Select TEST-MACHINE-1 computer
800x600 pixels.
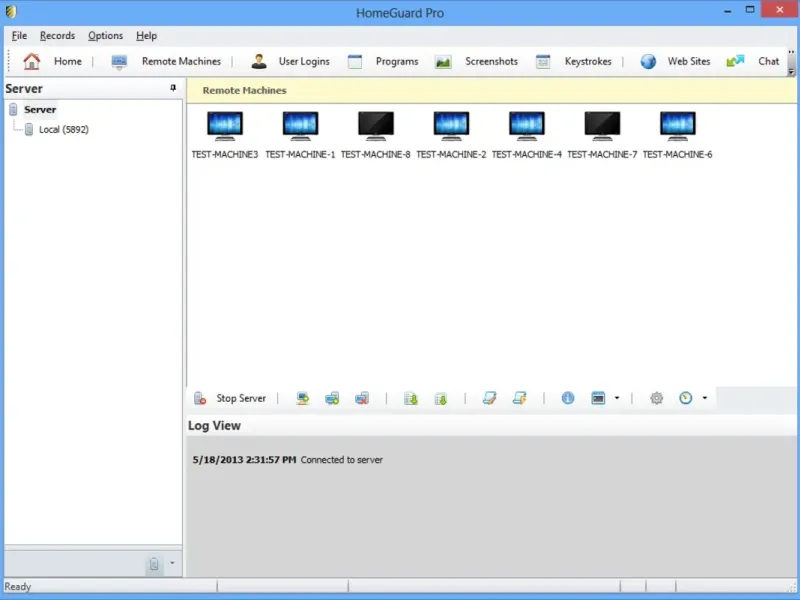(301, 135)
